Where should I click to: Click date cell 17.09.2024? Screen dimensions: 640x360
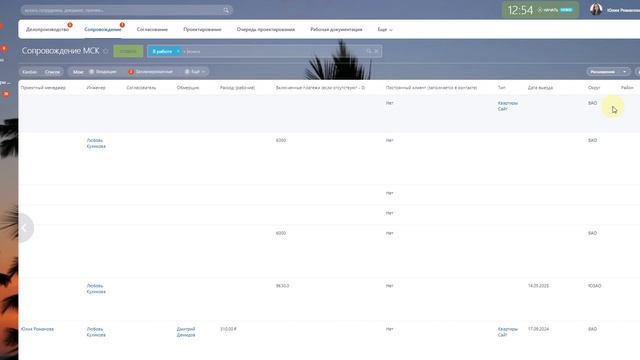538,329
